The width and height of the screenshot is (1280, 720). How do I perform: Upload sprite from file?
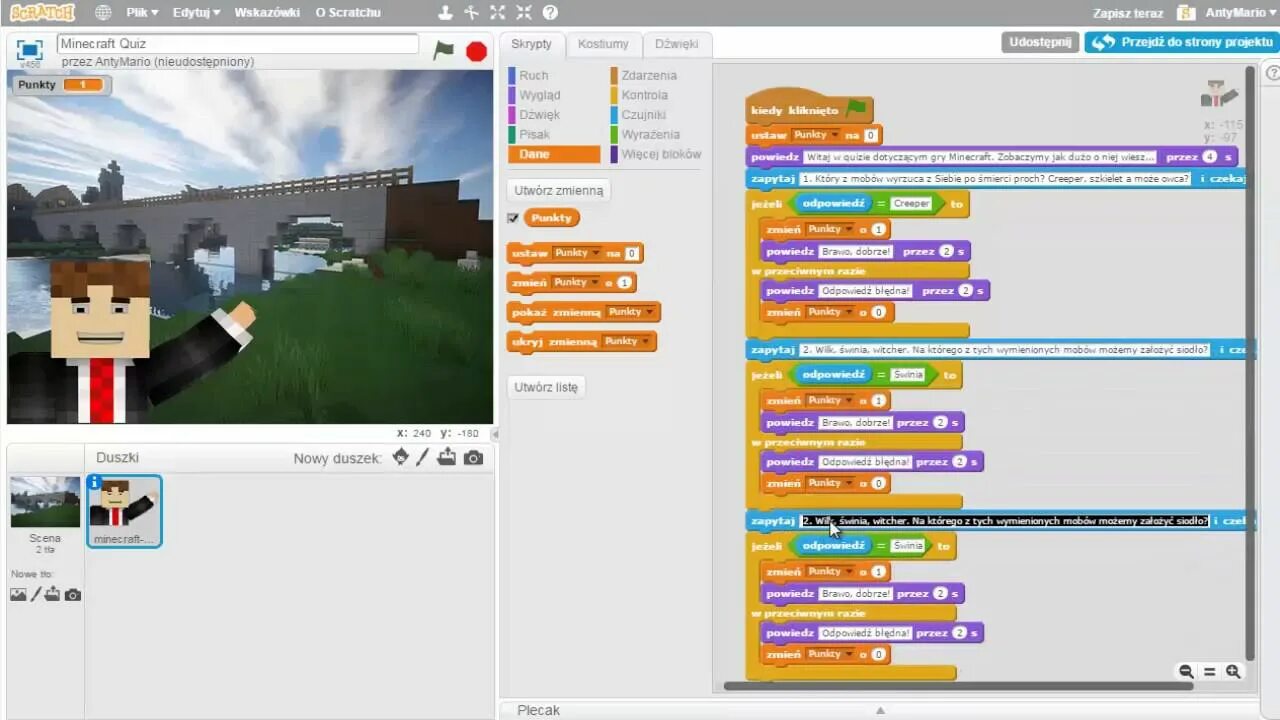click(x=446, y=457)
